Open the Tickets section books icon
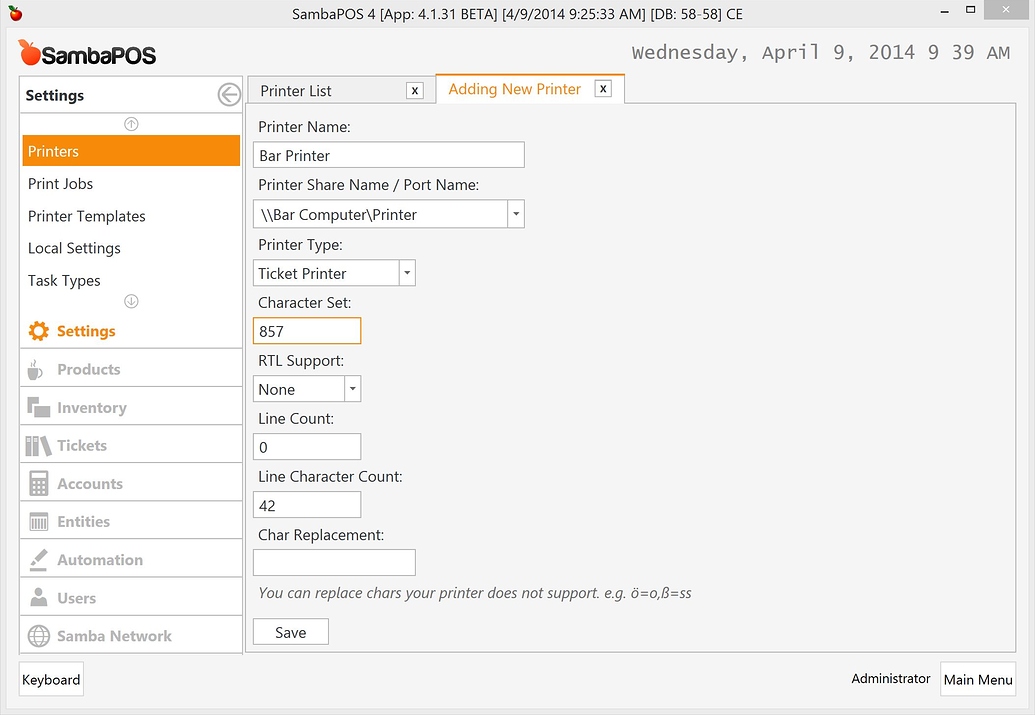This screenshot has width=1035, height=715. [x=39, y=445]
